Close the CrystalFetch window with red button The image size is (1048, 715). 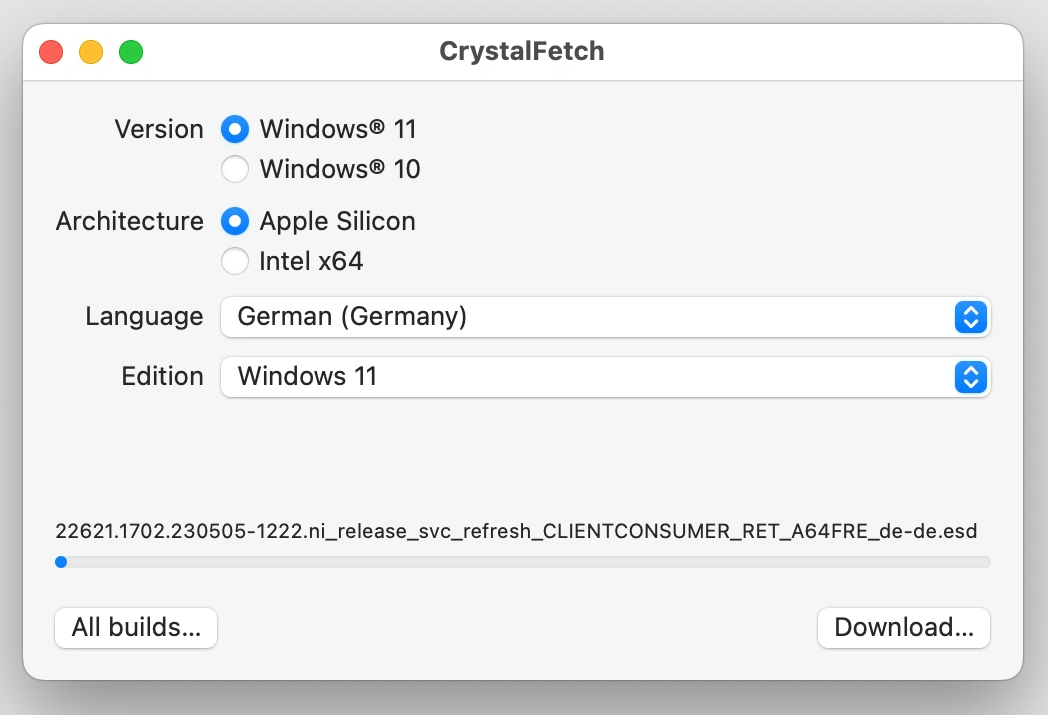pyautogui.click(x=51, y=52)
